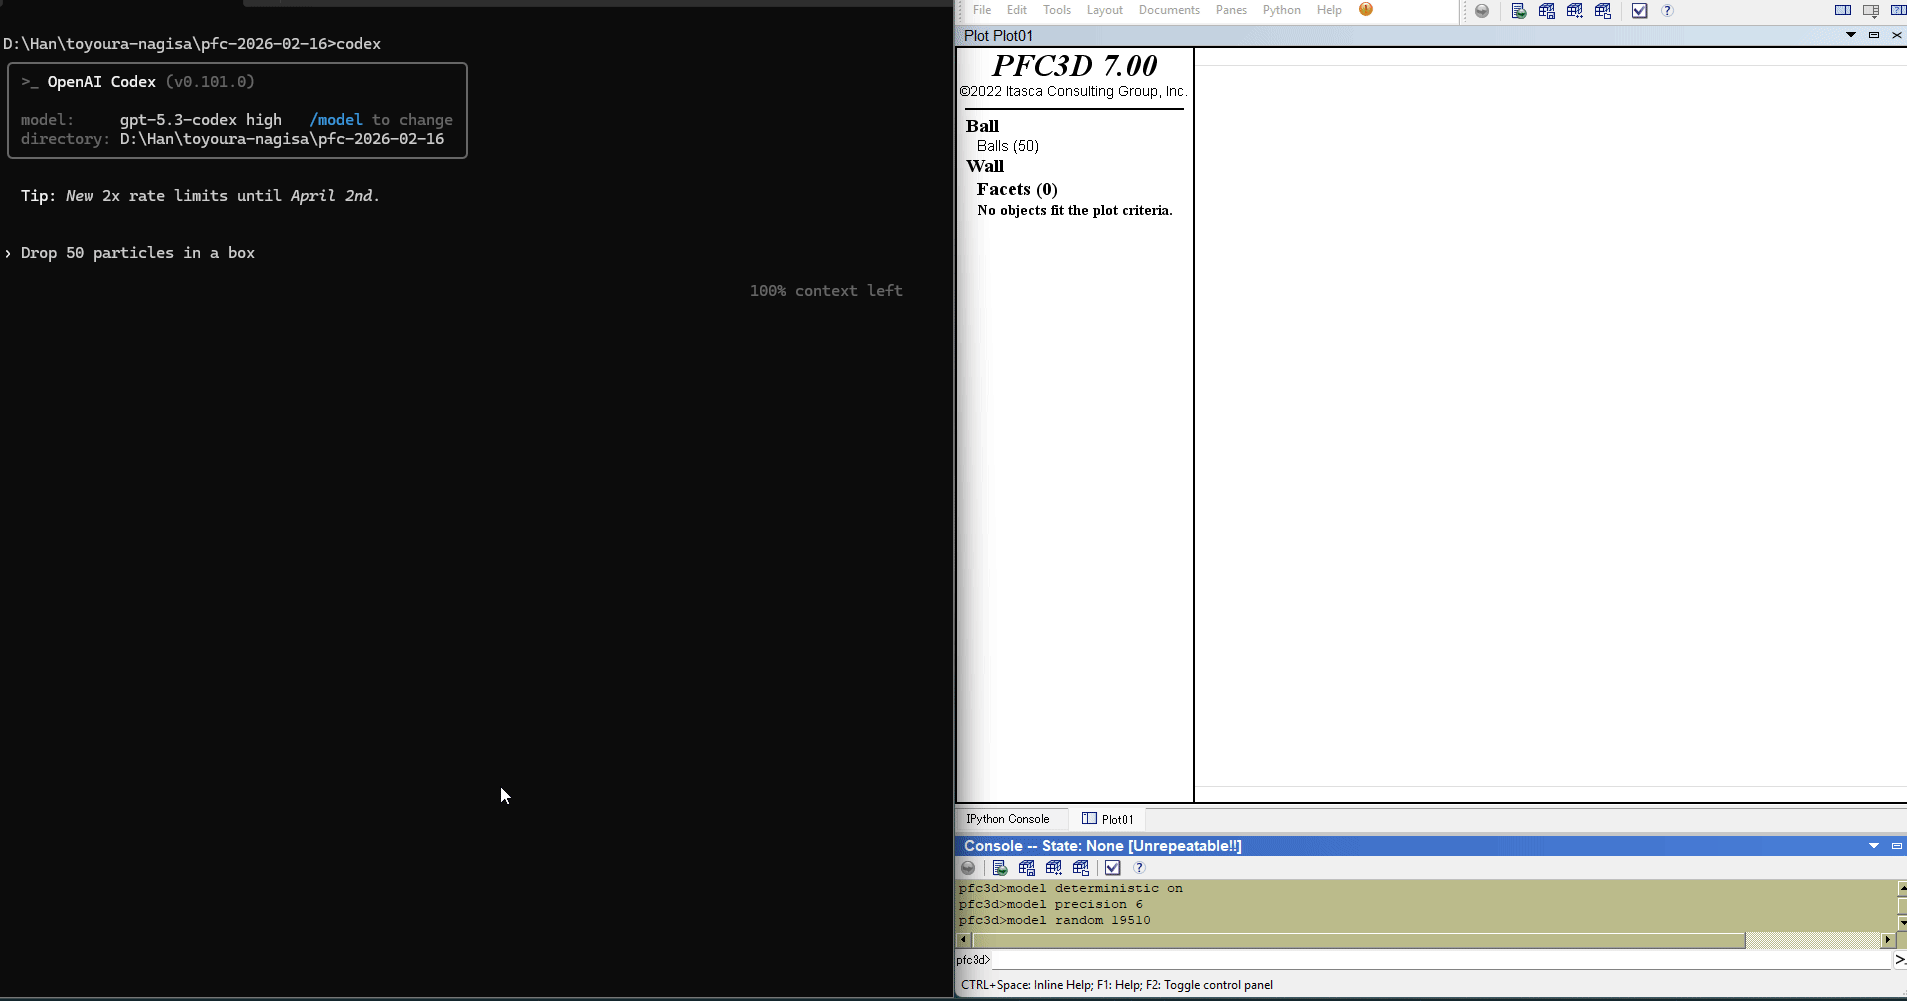
Task: Click the console horizontal scrollbar left arrow
Action: pyautogui.click(x=964, y=940)
